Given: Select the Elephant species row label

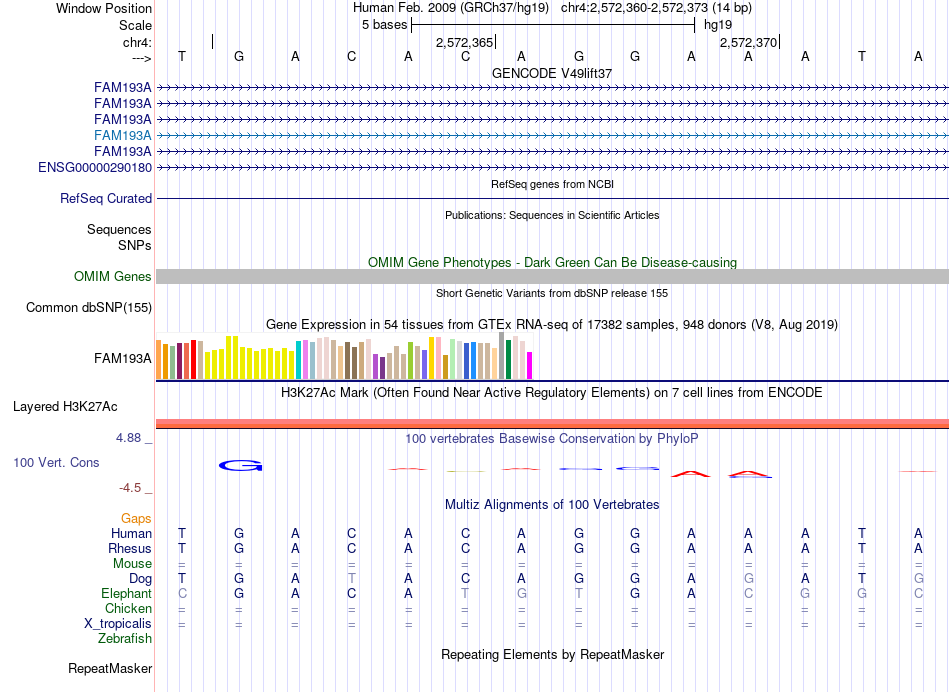Looking at the screenshot, I should pos(126,593).
